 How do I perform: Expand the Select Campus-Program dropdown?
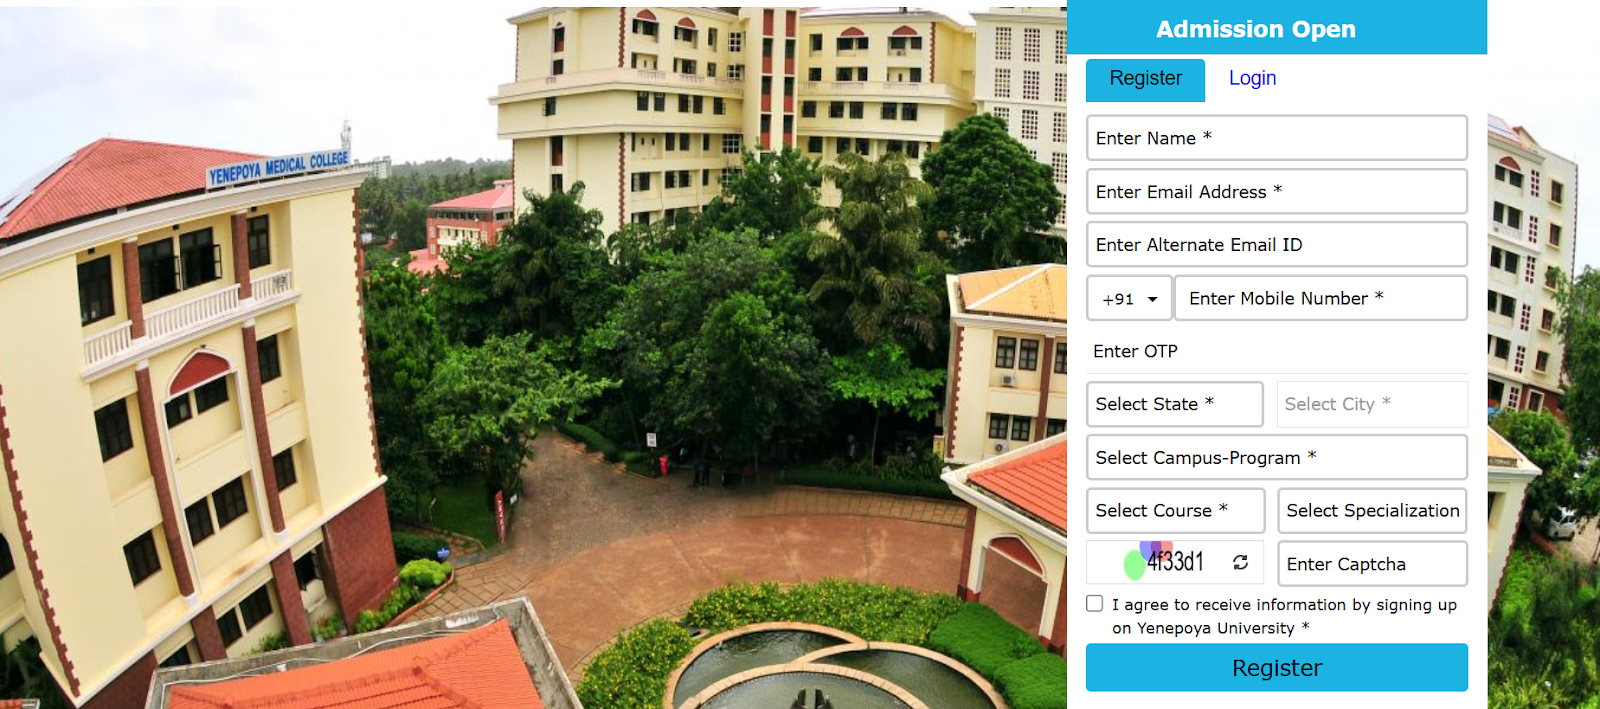[x=1277, y=457]
